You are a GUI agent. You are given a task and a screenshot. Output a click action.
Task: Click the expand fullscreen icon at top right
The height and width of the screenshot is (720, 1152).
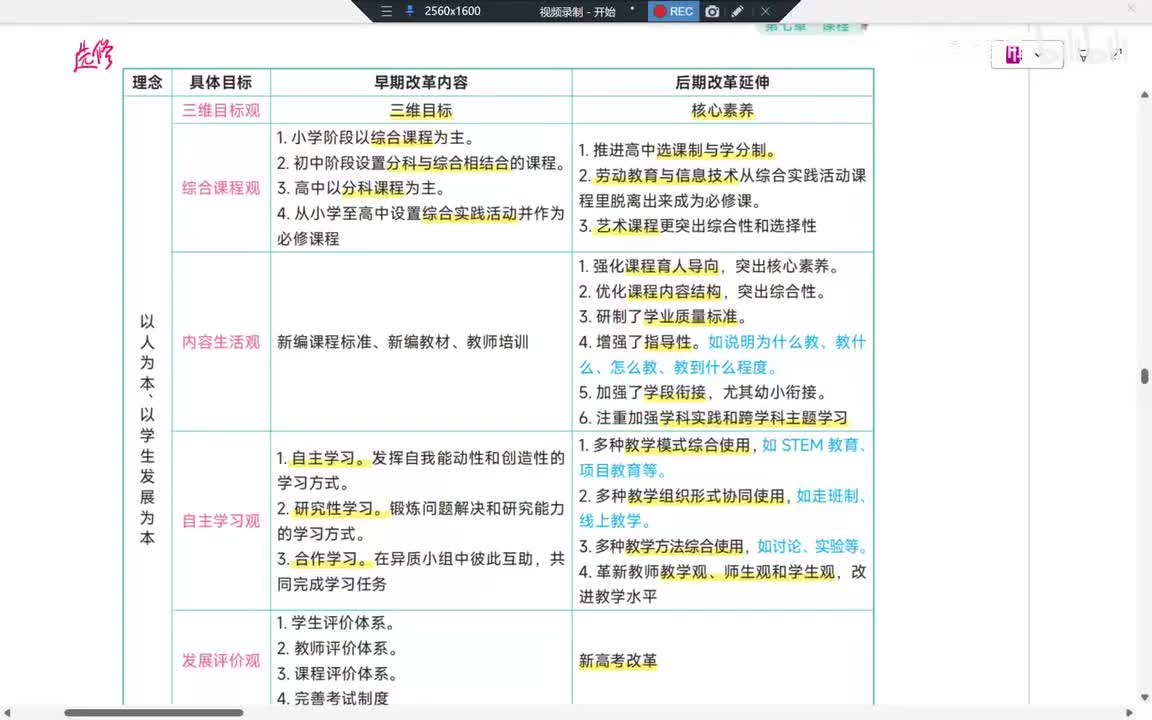[1117, 54]
